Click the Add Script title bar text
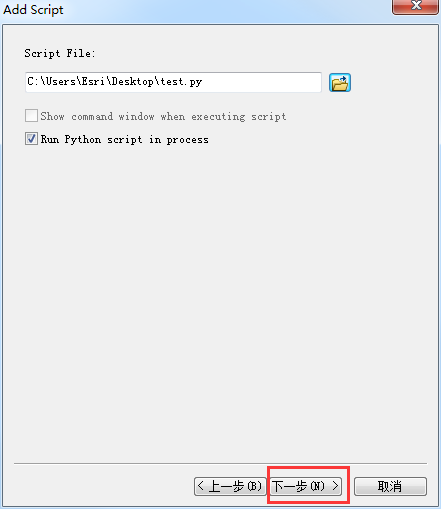The image size is (441, 509). [x=33, y=9]
